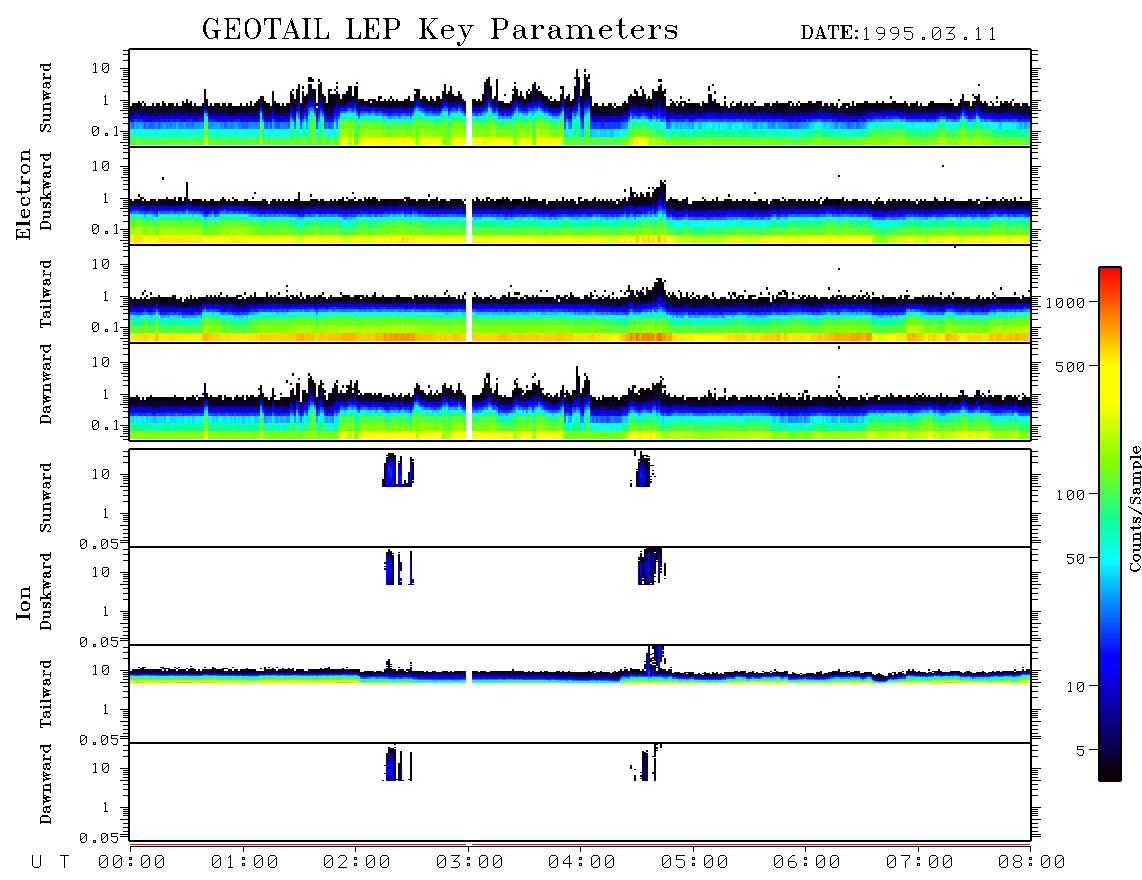Click the Ion Tailward spectrogram panel
Viewport: 1142px width, 880px height.
pos(580,694)
